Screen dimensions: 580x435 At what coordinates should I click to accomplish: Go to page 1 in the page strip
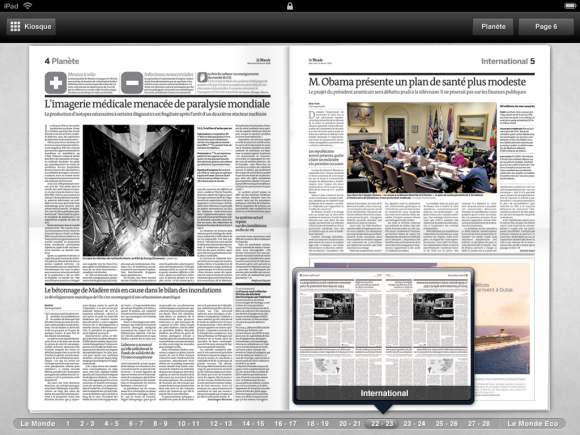[68, 424]
